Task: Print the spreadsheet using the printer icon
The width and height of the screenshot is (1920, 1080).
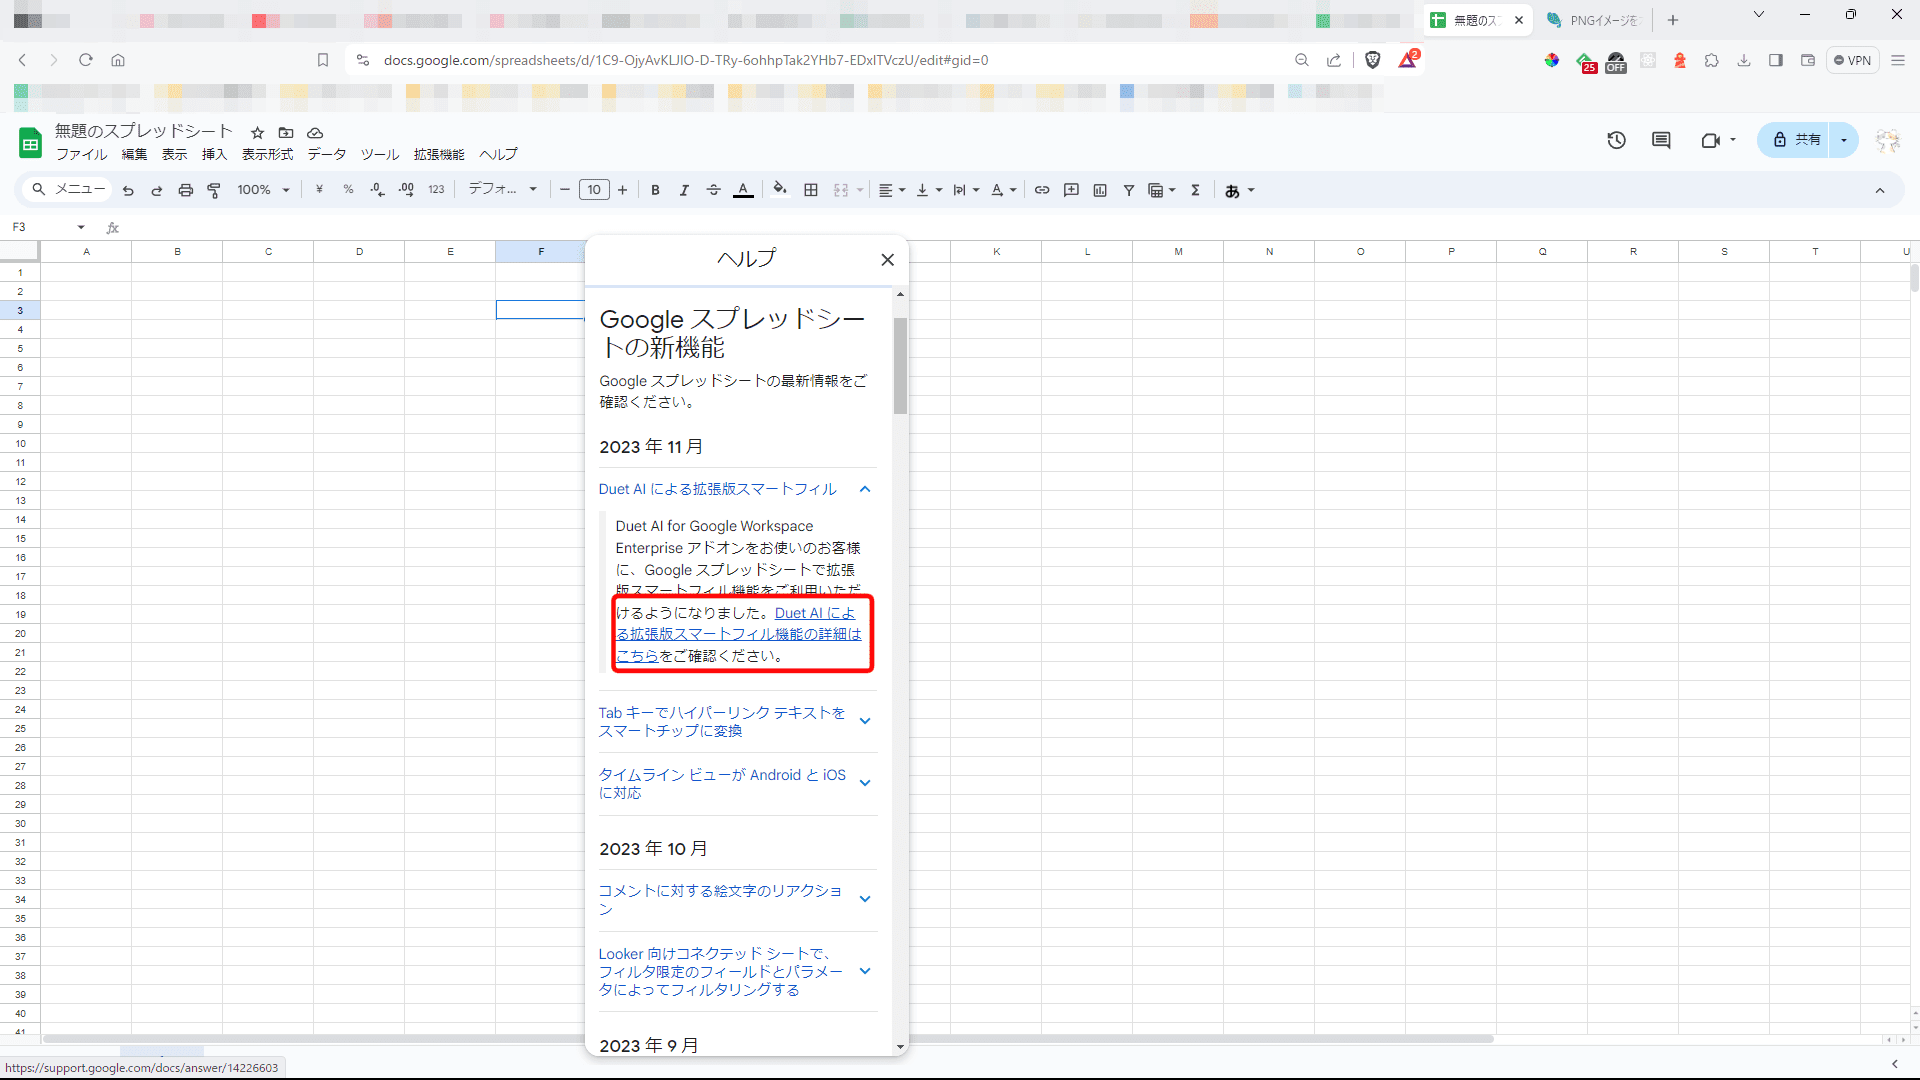Action: click(x=185, y=190)
